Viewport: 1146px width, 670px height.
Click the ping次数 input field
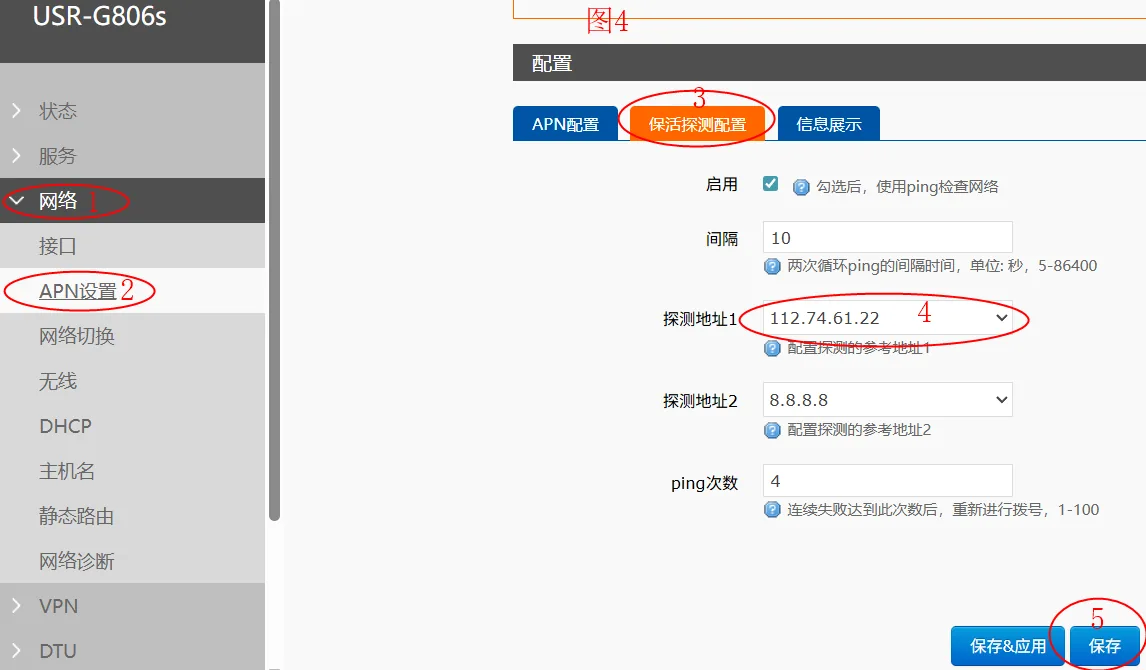887,481
